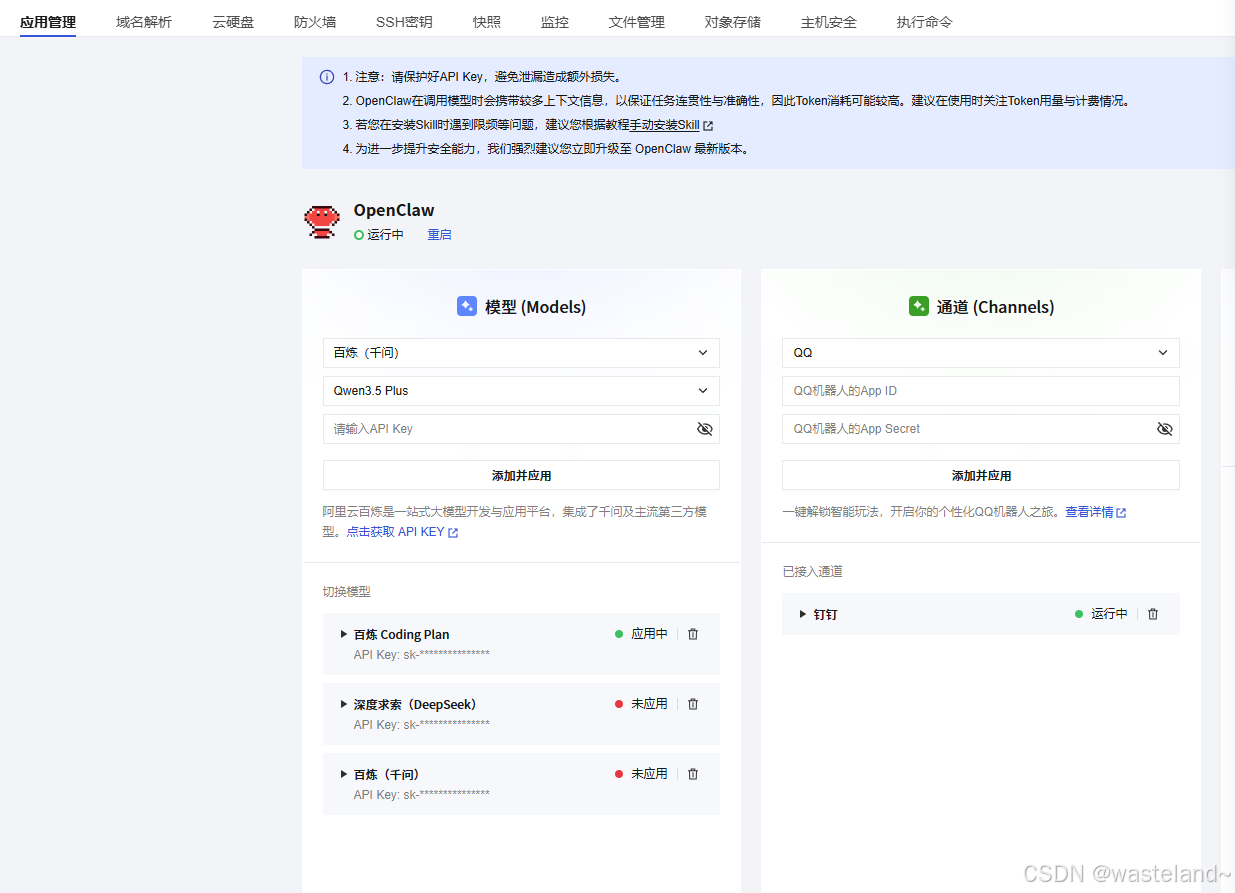Viewport: 1235px width, 893px height.
Task: Click the 通道 (Channels) heading
Action: tap(995, 307)
